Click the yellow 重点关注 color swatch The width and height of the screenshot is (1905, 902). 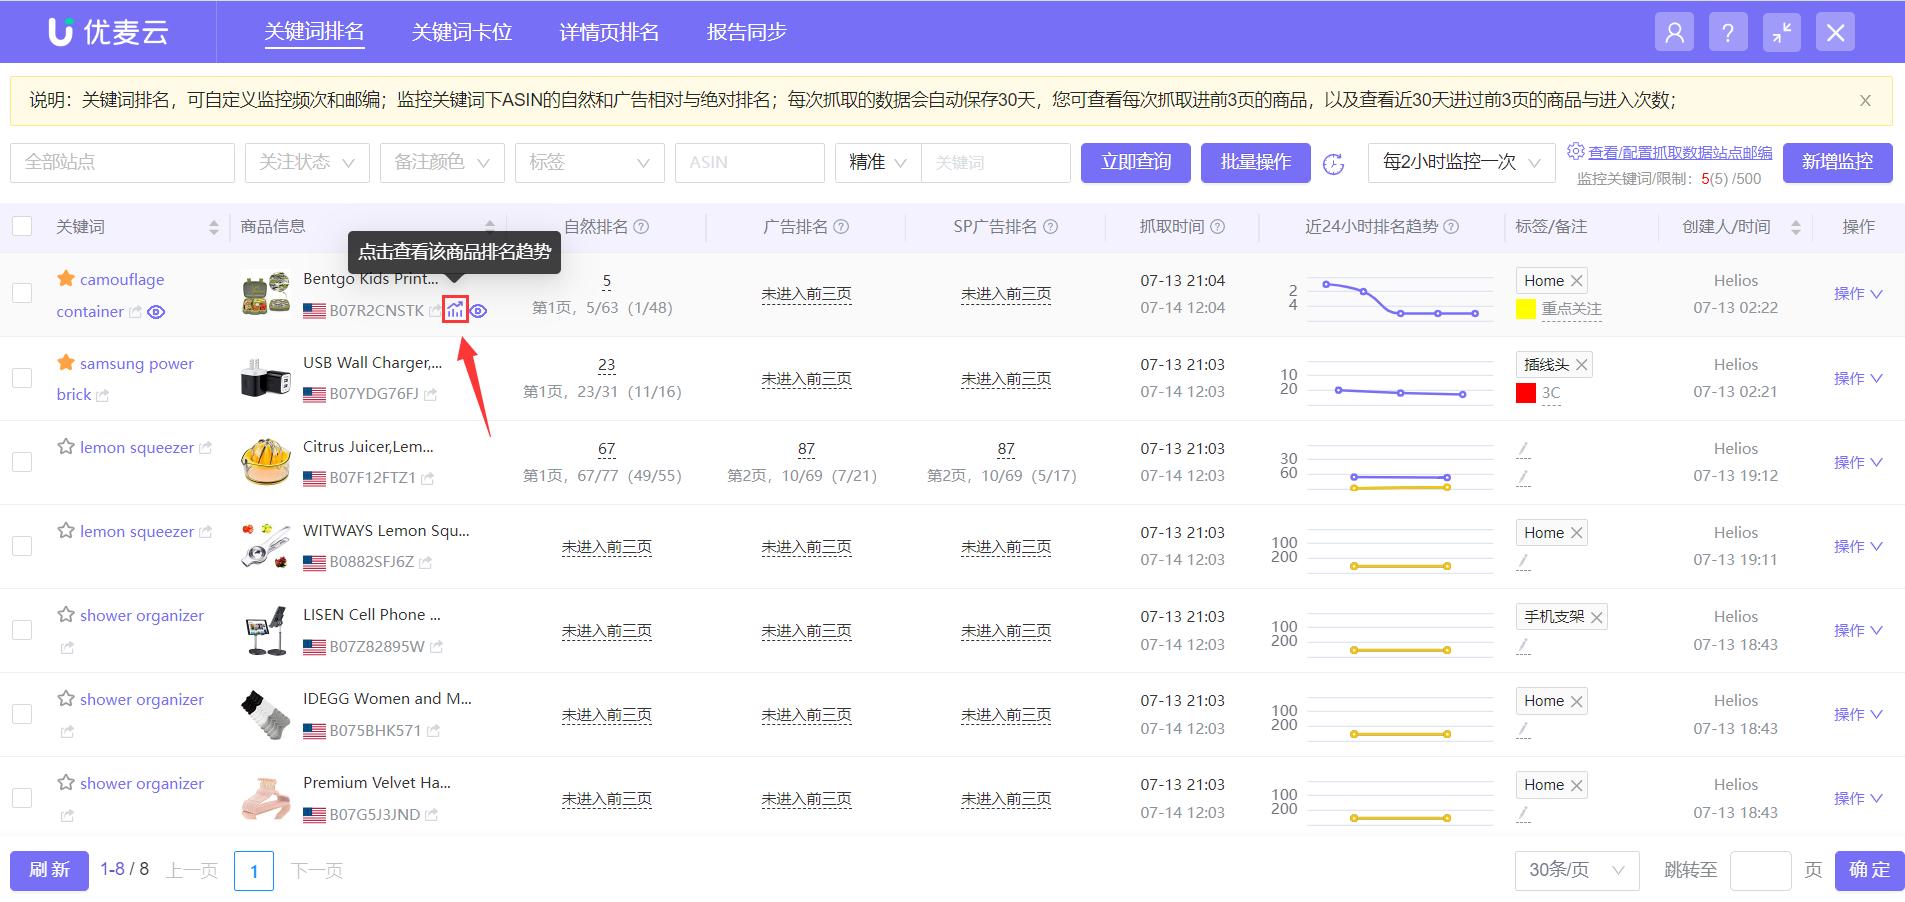pyautogui.click(x=1525, y=309)
